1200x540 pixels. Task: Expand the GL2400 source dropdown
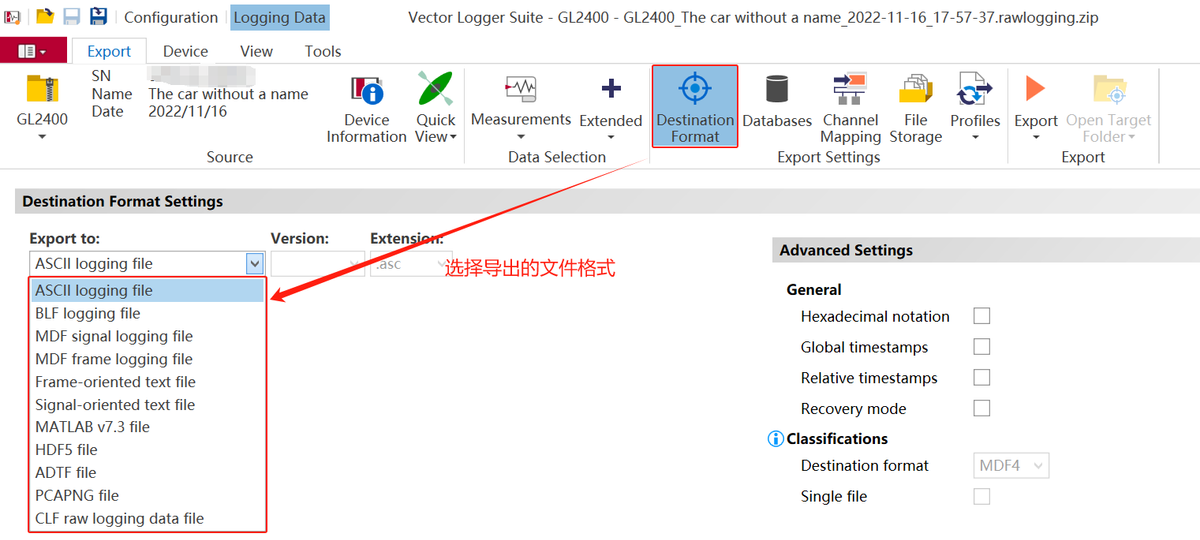click(x=42, y=137)
